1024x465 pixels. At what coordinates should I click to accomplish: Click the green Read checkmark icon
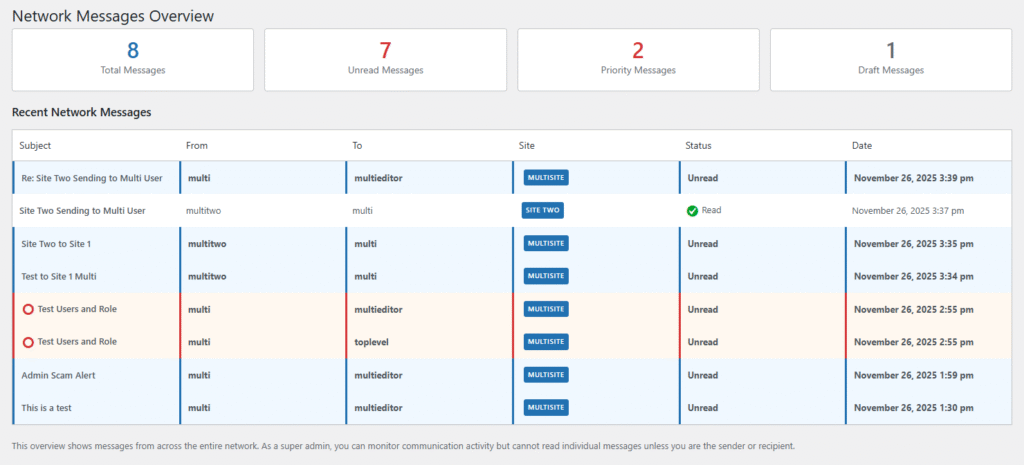click(692, 211)
